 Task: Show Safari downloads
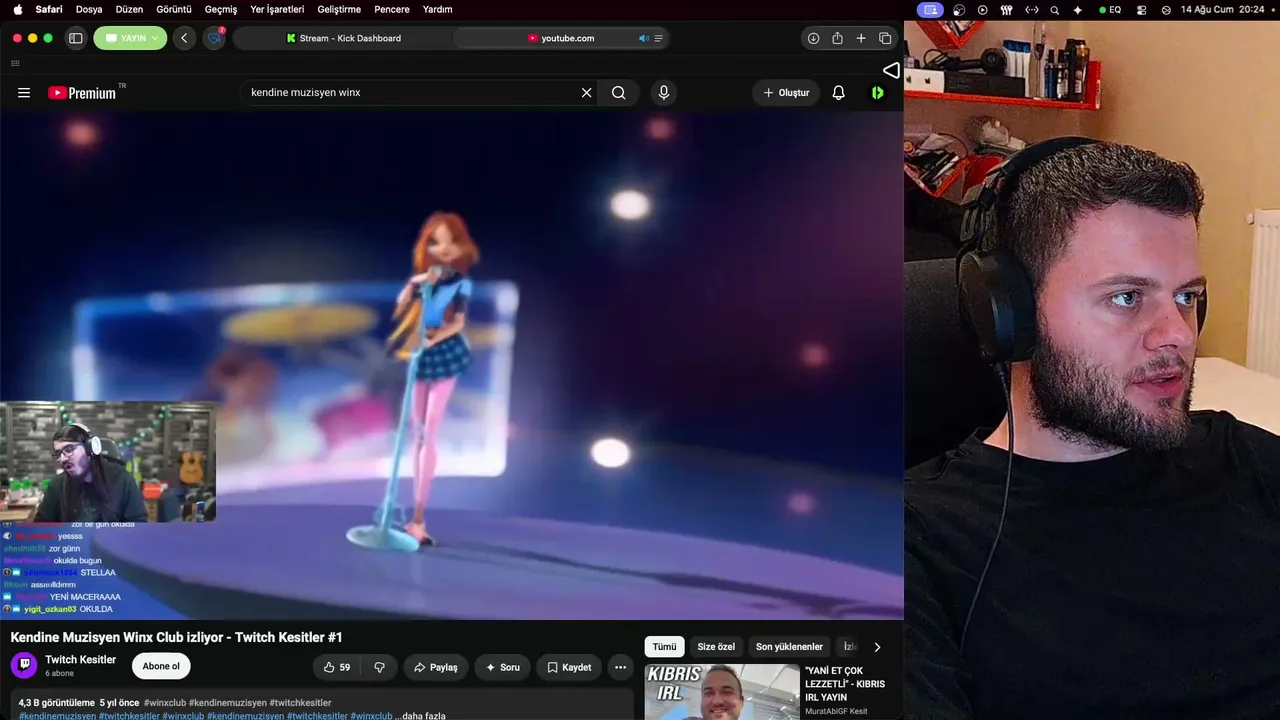click(813, 38)
